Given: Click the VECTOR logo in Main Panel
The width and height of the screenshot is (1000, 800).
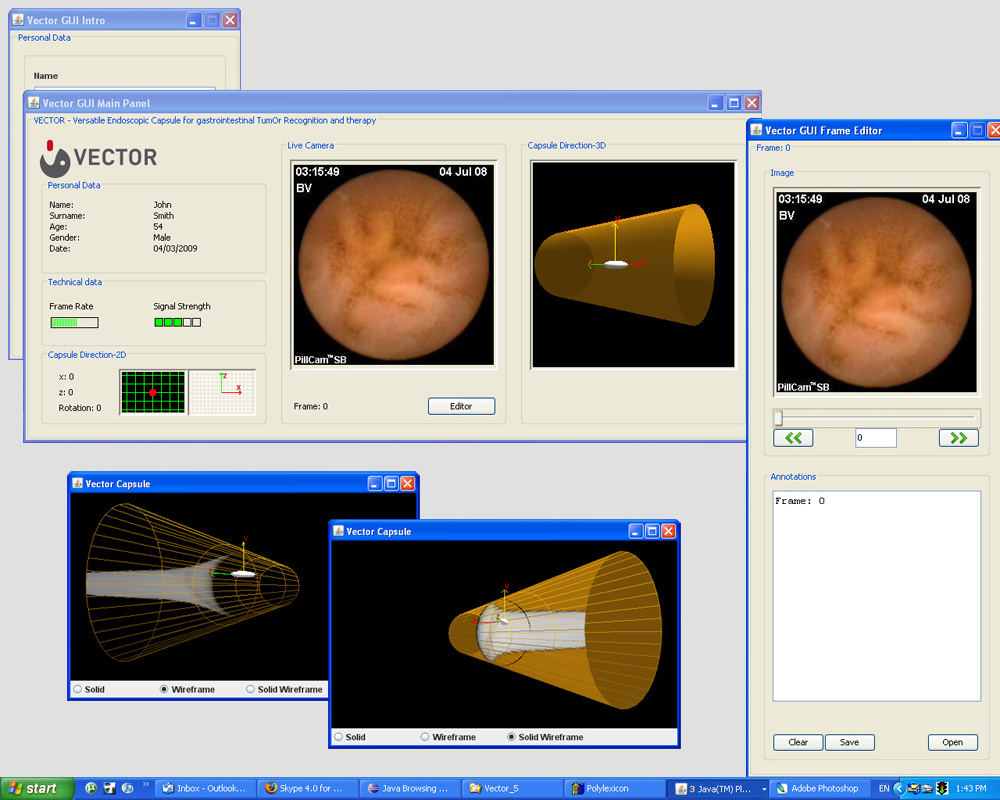Looking at the screenshot, I should (98, 157).
